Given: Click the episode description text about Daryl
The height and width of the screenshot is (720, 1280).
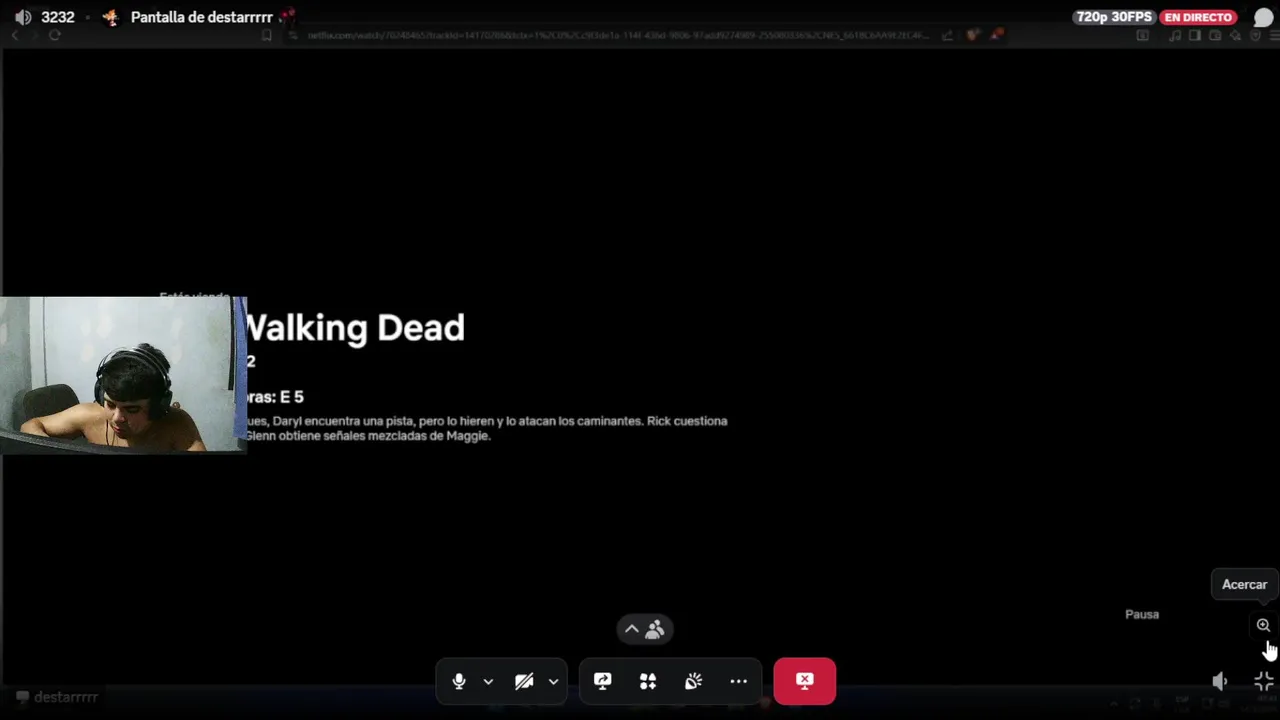Looking at the screenshot, I should pos(487,428).
